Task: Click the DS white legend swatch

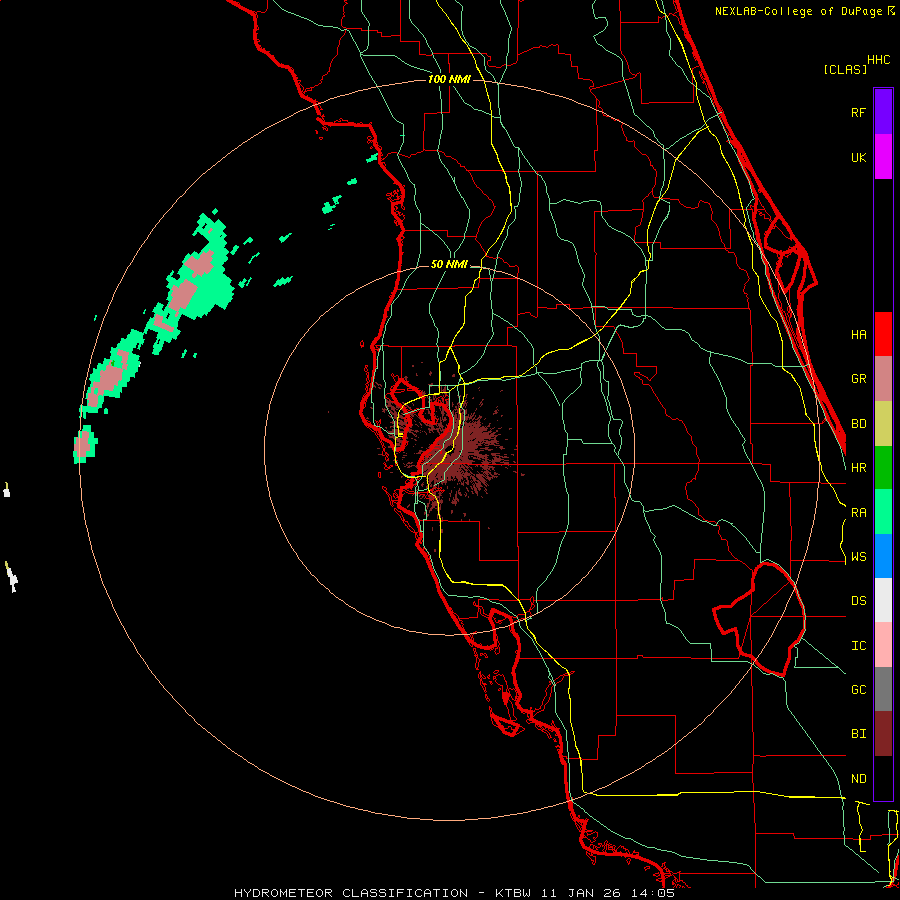Action: 883,600
